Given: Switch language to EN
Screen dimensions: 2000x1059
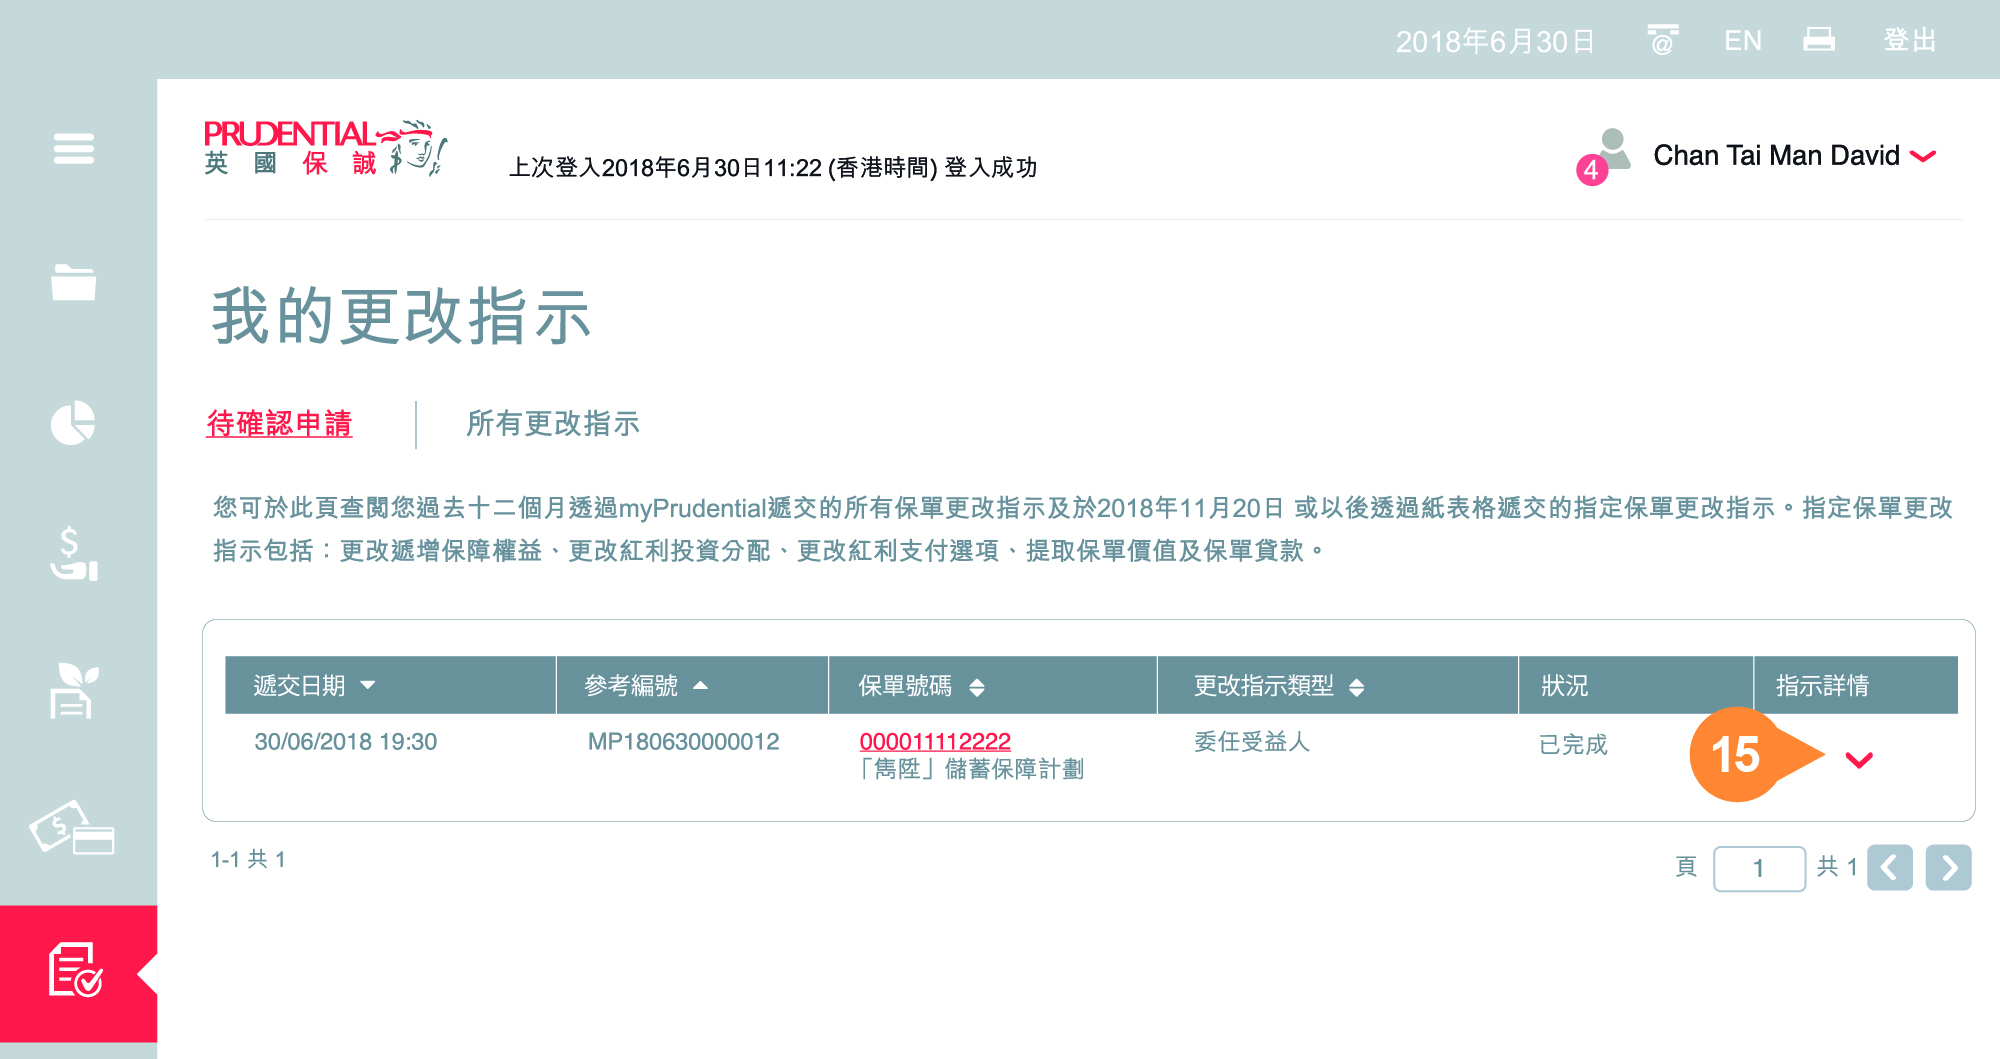Looking at the screenshot, I should tap(1742, 41).
